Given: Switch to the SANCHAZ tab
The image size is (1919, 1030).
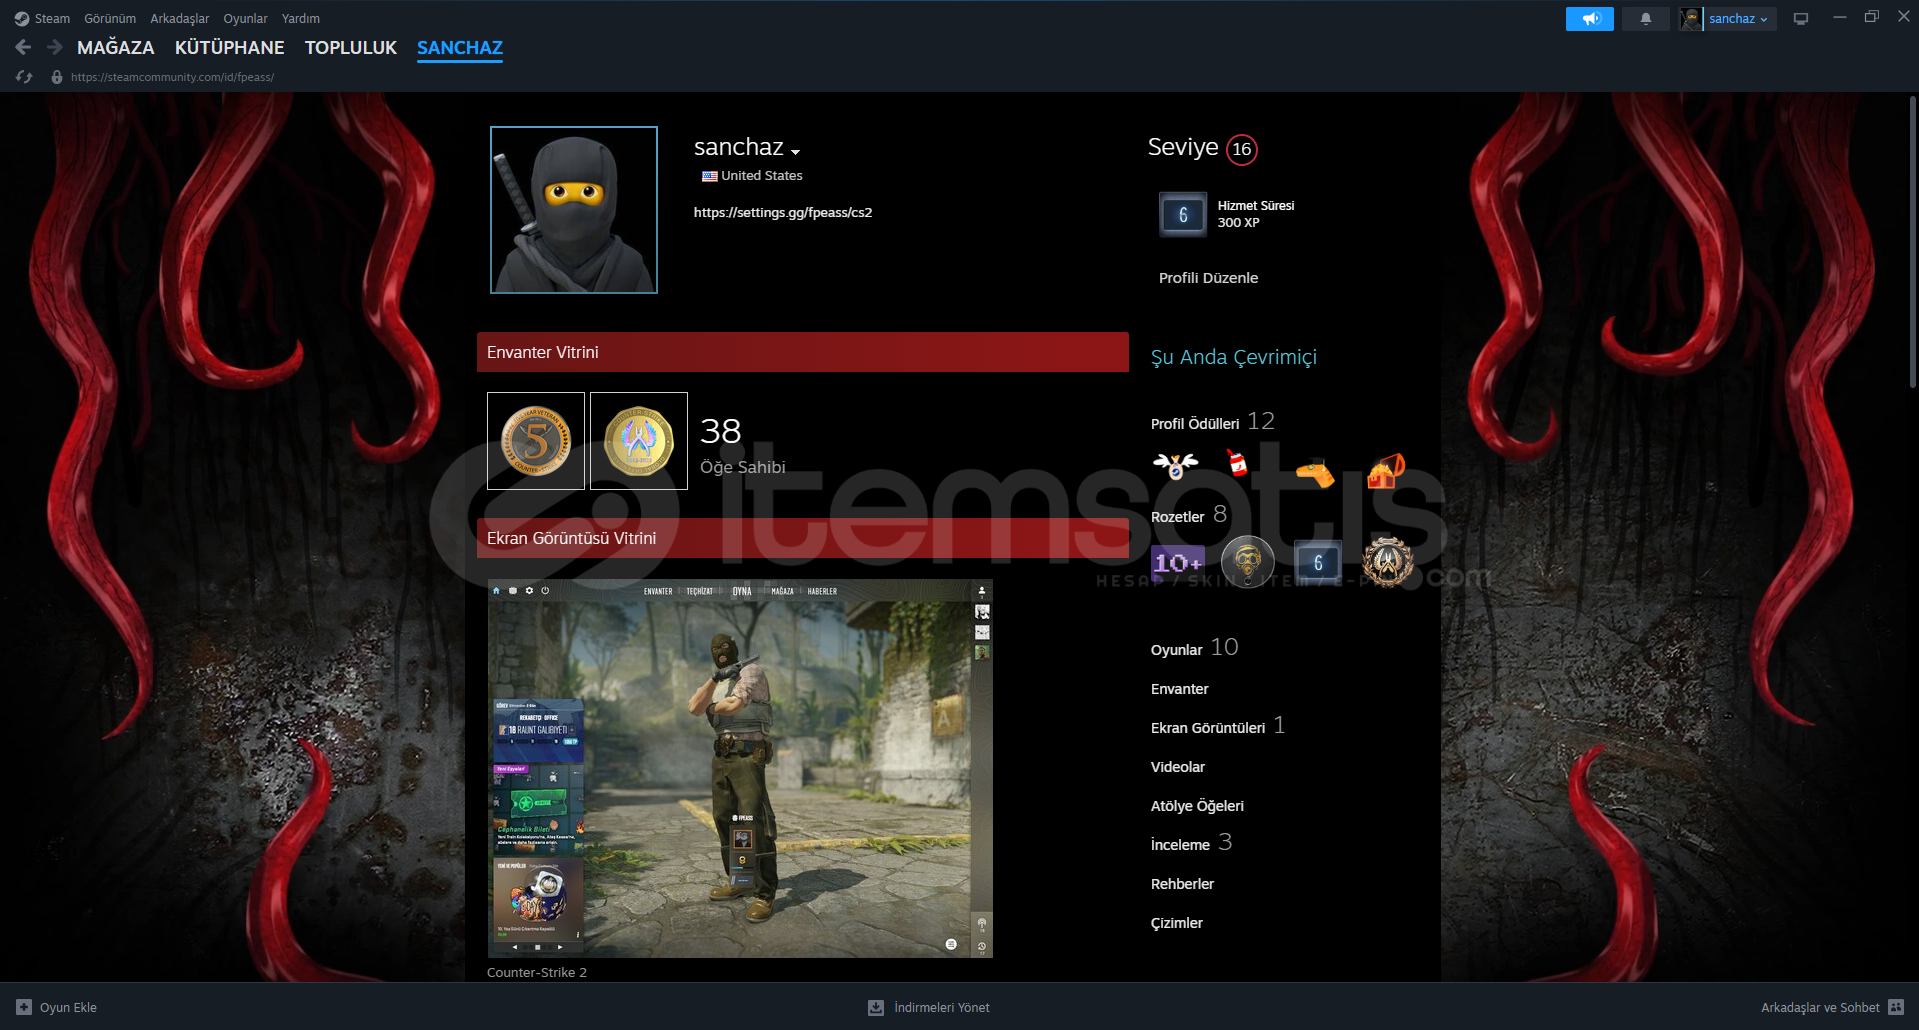Looking at the screenshot, I should (x=460, y=48).
